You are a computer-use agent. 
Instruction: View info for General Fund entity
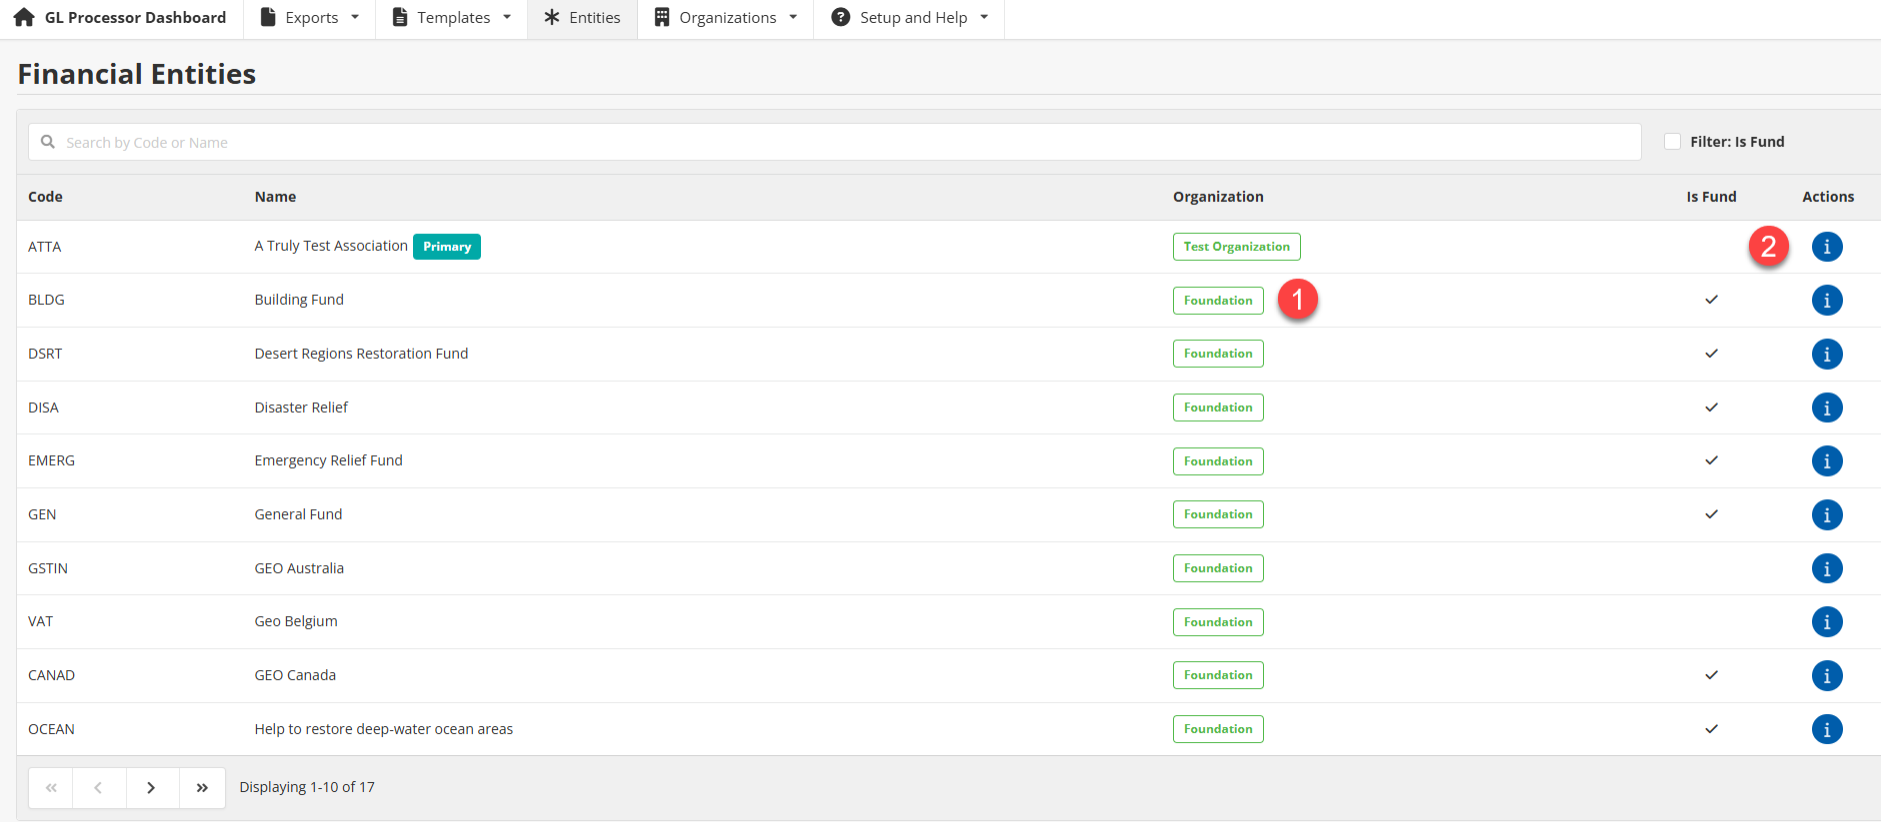click(1826, 515)
